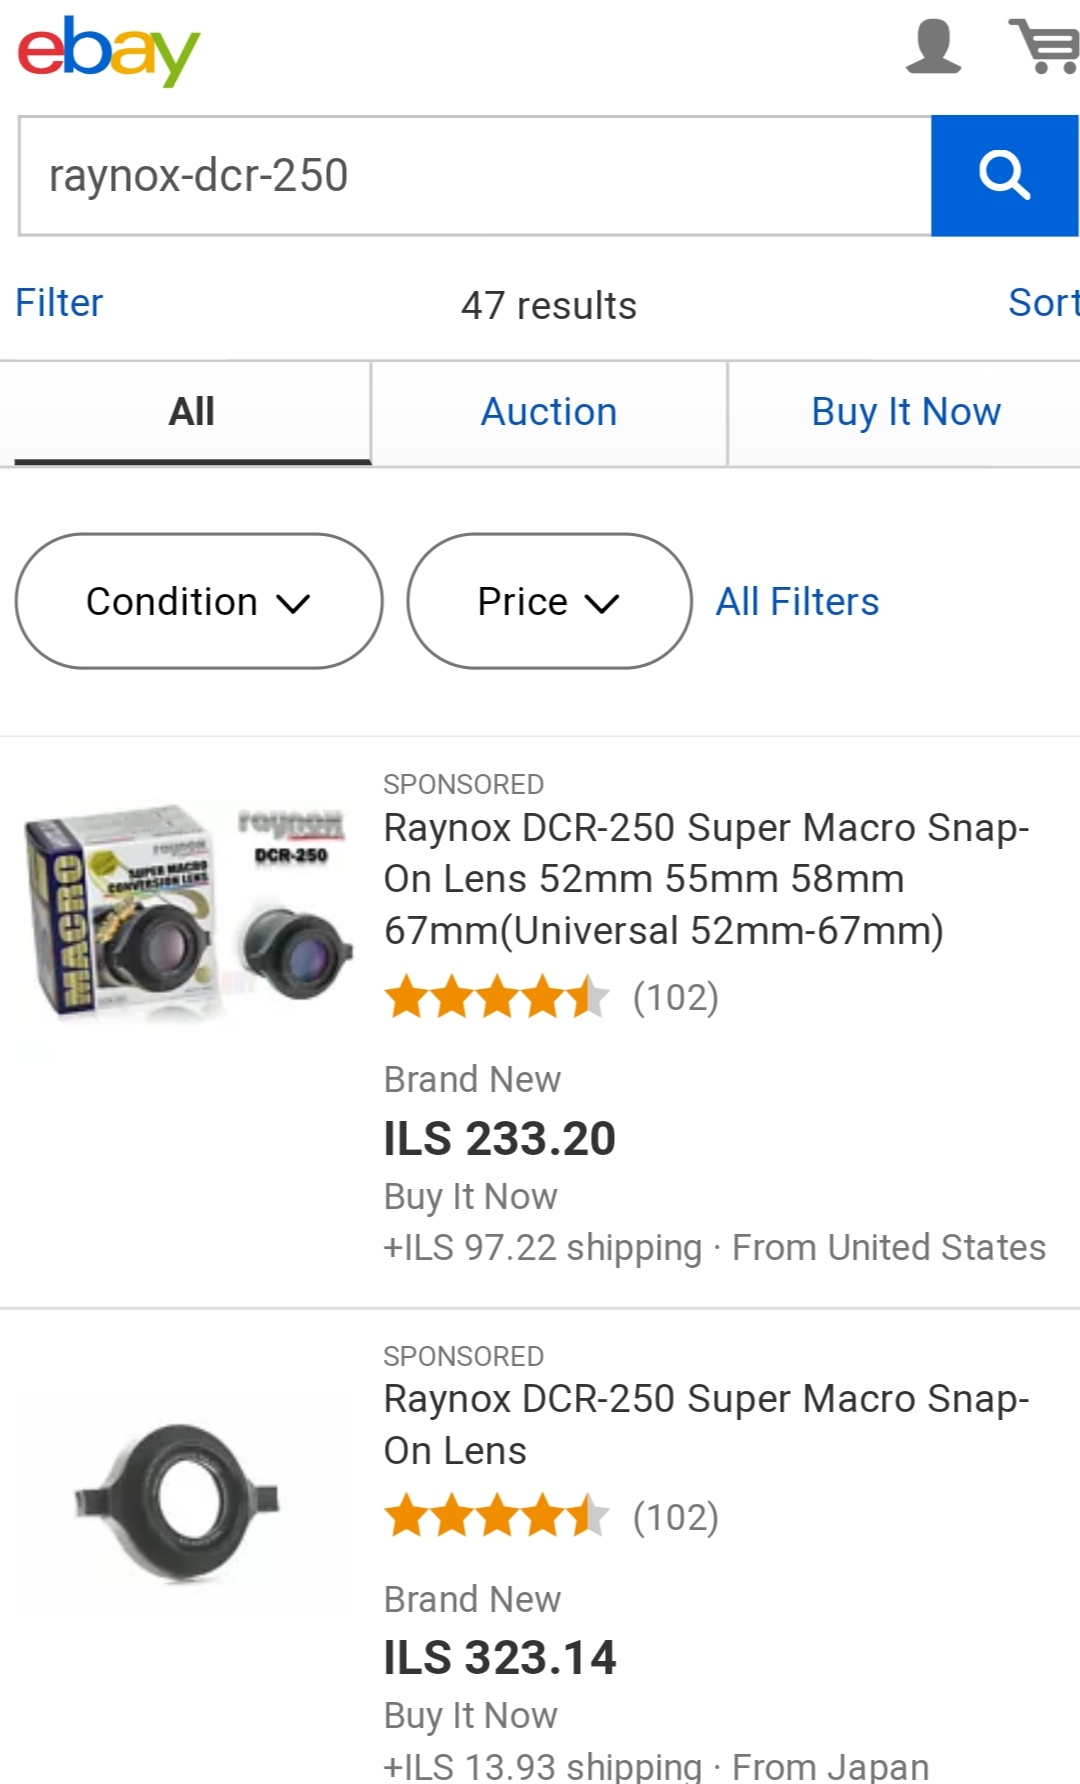Screen dimensions: 1080x1784
Task: Click the (102) reviews count on first listing
Action: [x=676, y=997]
